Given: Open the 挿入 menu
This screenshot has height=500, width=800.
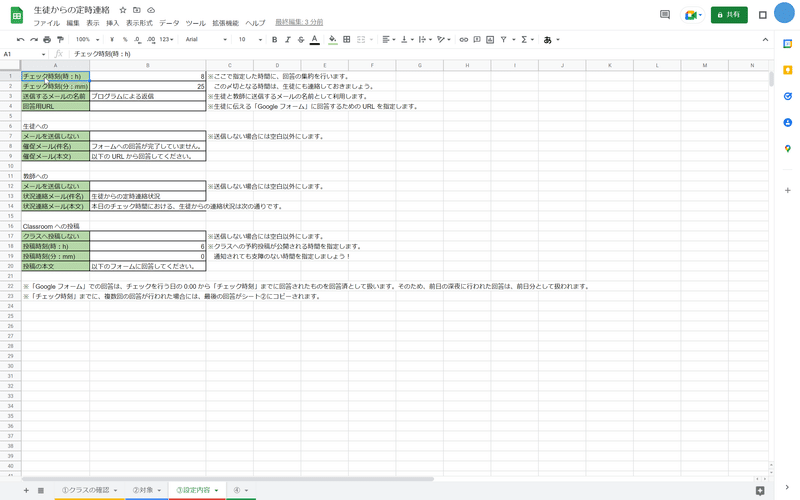Looking at the screenshot, I should coord(112,23).
